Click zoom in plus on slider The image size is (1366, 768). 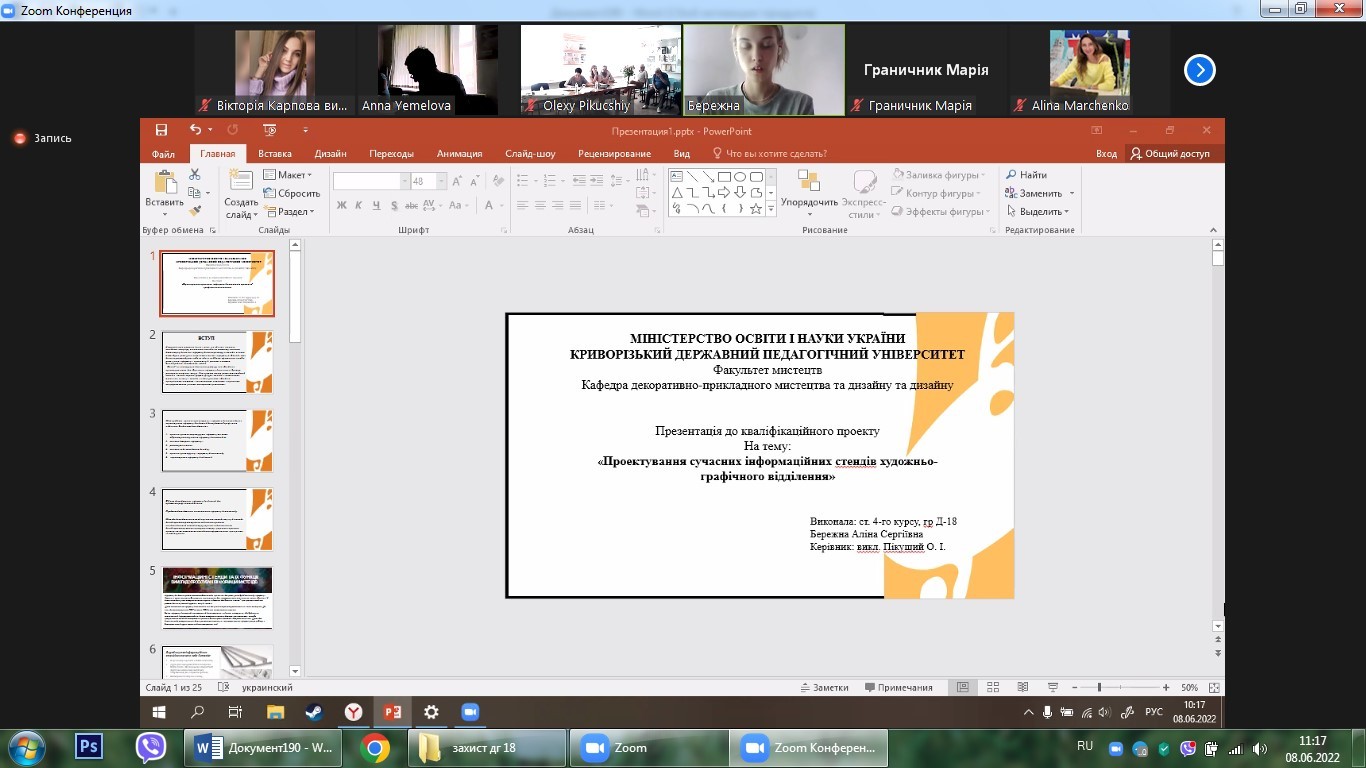1166,687
